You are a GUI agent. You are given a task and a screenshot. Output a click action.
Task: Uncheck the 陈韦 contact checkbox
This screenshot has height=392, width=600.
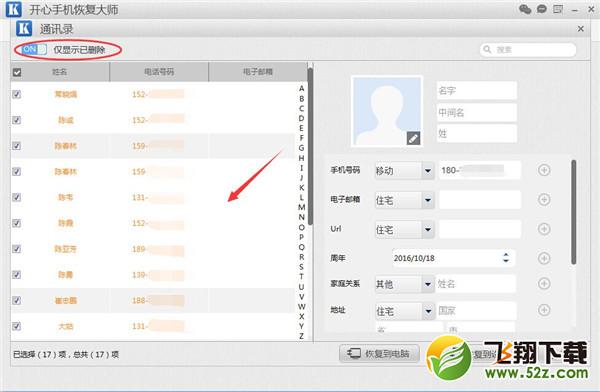16,197
